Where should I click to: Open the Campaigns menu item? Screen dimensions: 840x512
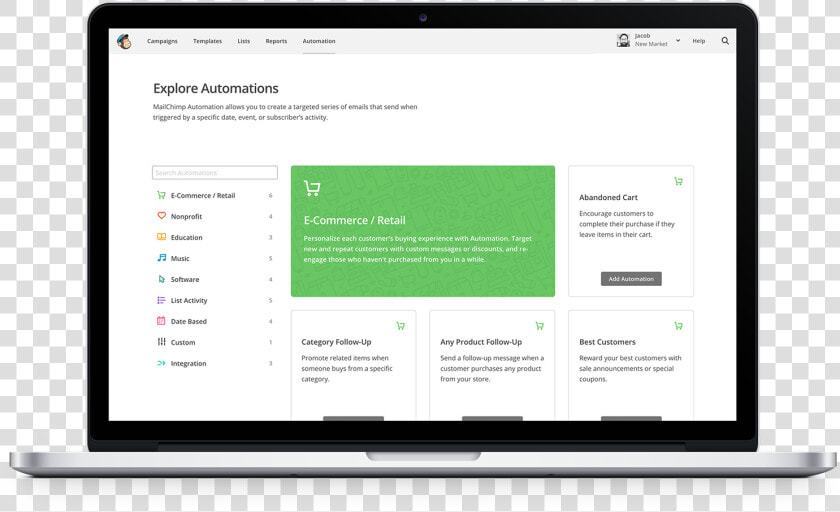tap(162, 41)
